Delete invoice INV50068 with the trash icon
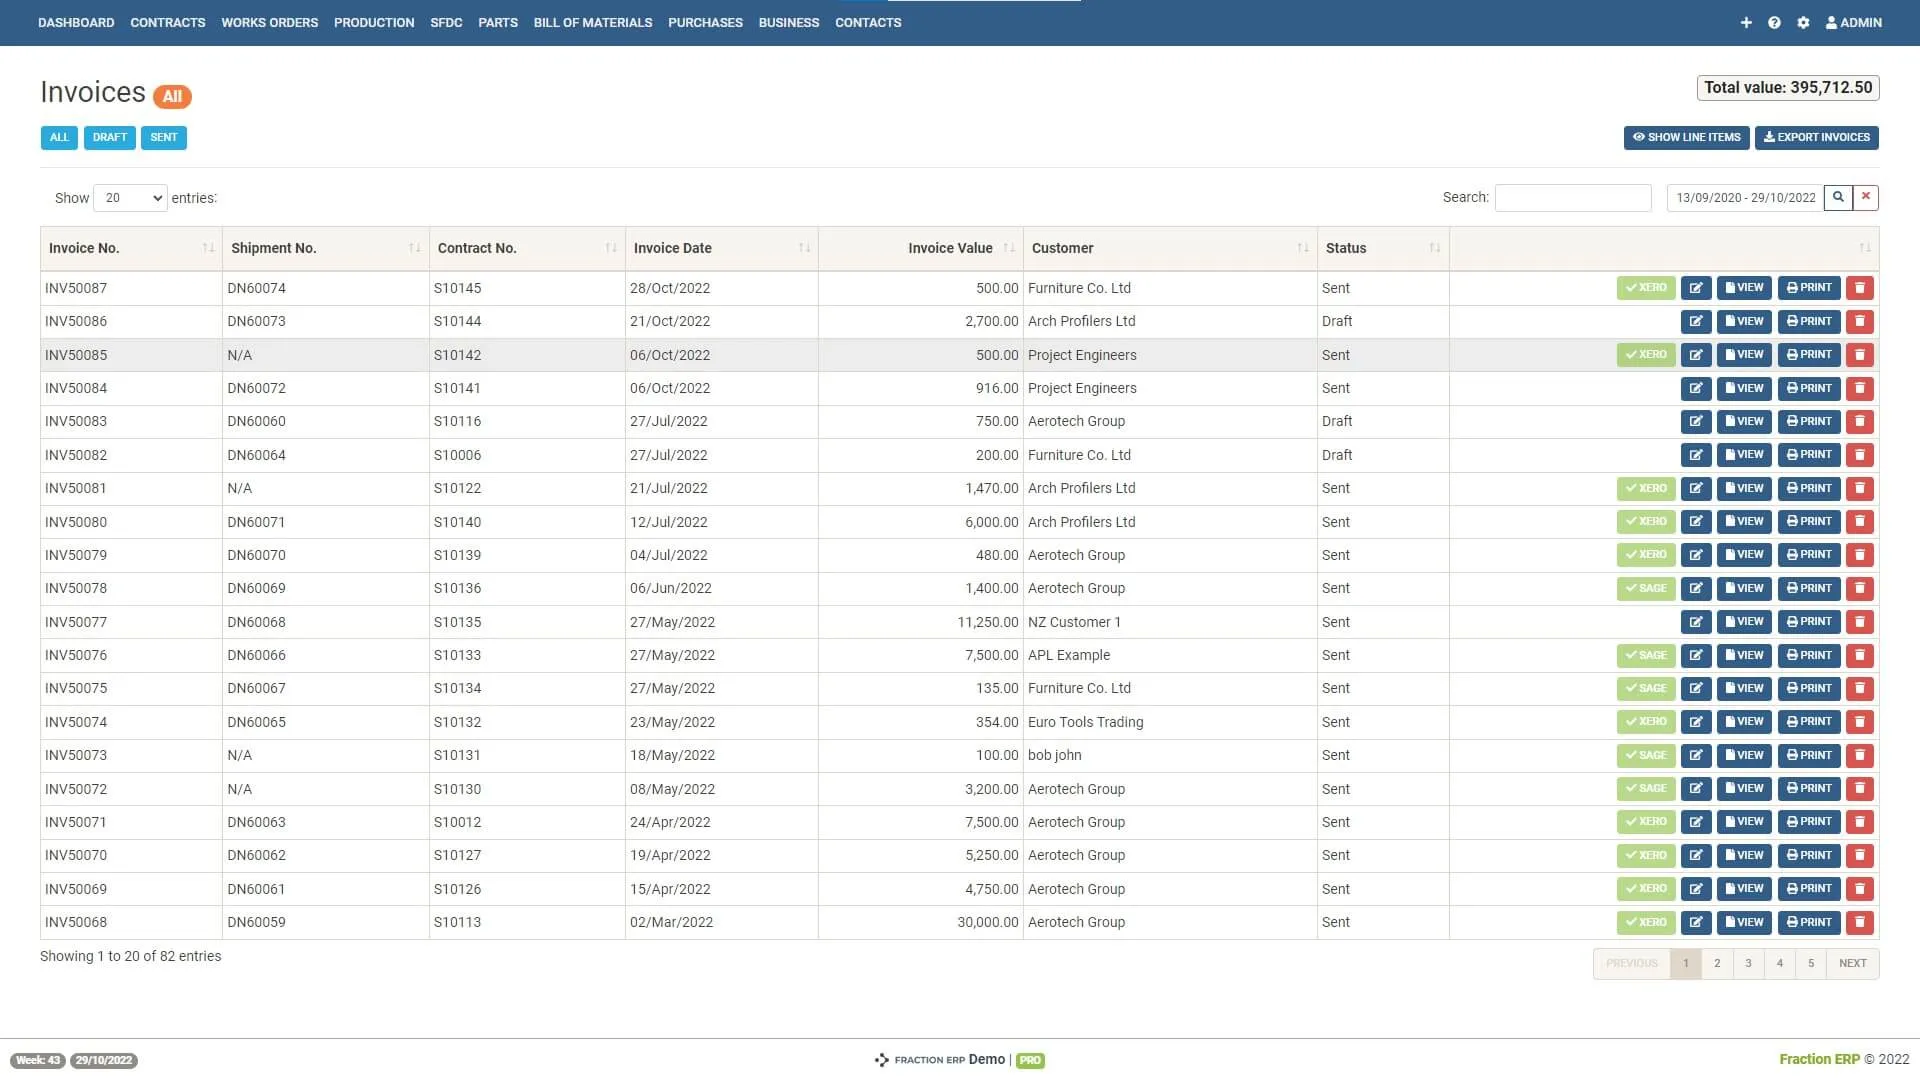This screenshot has height=1080, width=1920. 1860,922
